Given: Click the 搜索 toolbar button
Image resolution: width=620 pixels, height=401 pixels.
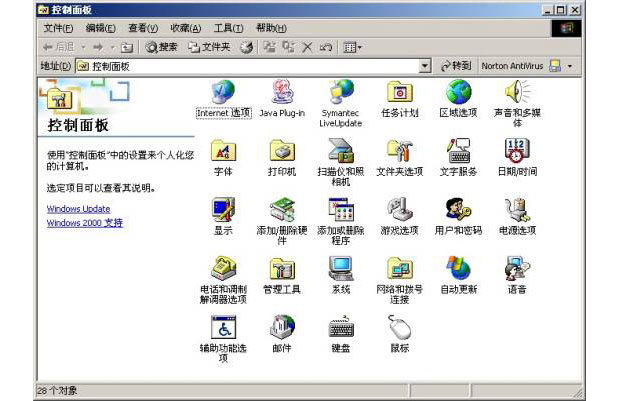Looking at the screenshot, I should (161, 47).
